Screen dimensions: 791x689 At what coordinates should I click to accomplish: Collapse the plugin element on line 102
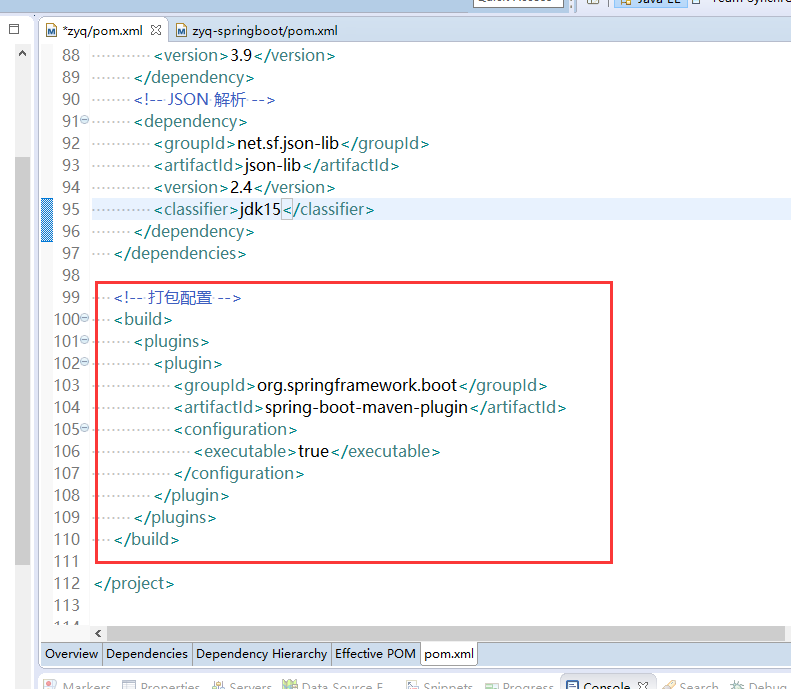coord(85,362)
